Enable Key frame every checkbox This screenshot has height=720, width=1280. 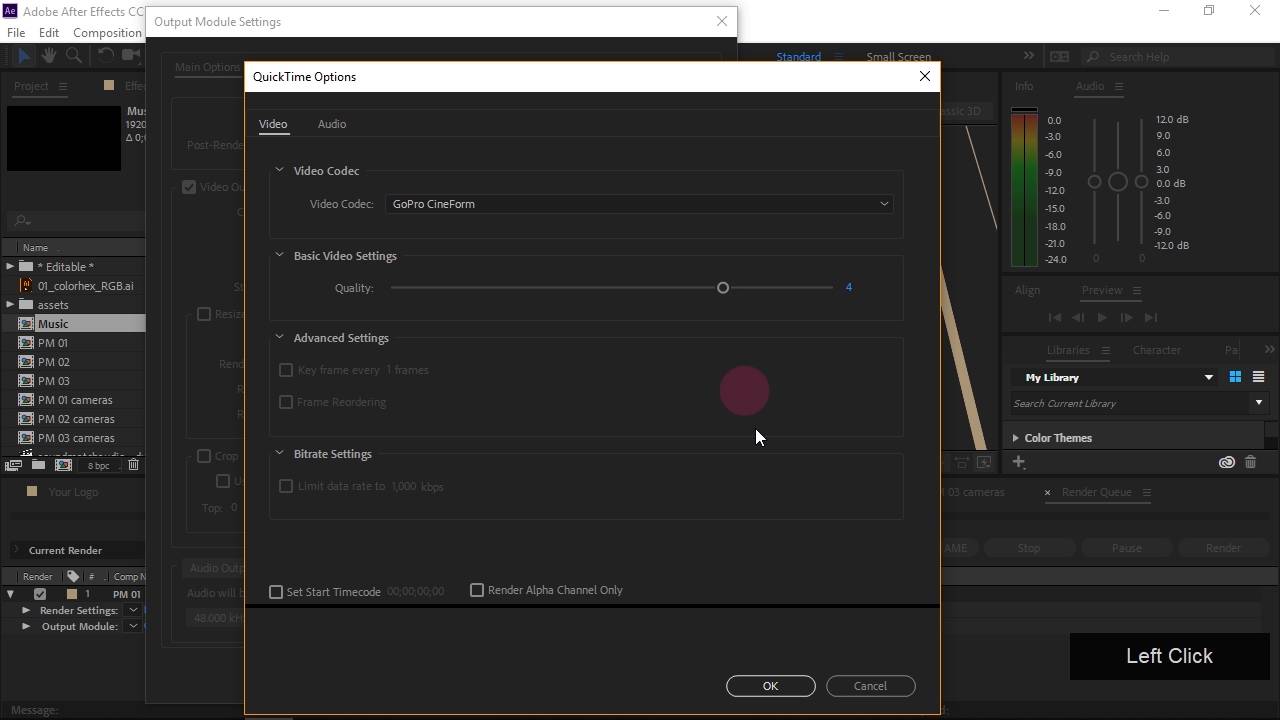pos(286,370)
